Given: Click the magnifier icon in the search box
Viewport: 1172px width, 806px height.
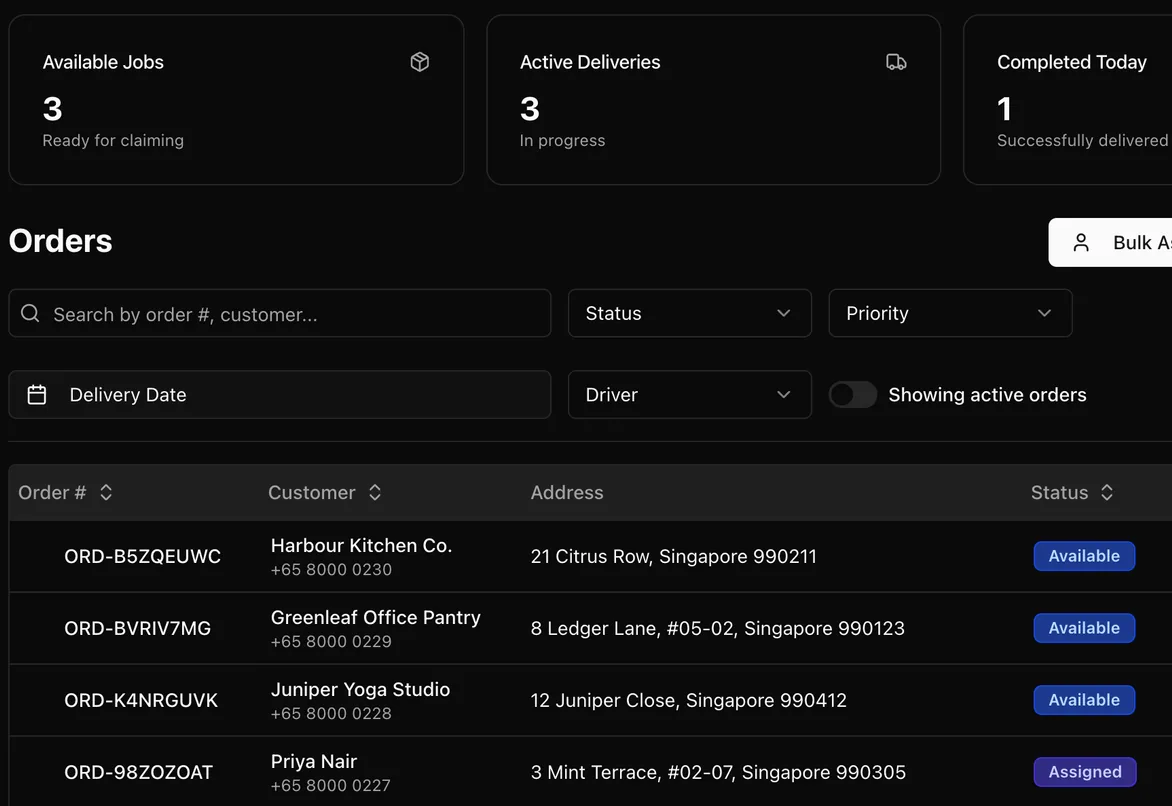Looking at the screenshot, I should (x=30, y=313).
